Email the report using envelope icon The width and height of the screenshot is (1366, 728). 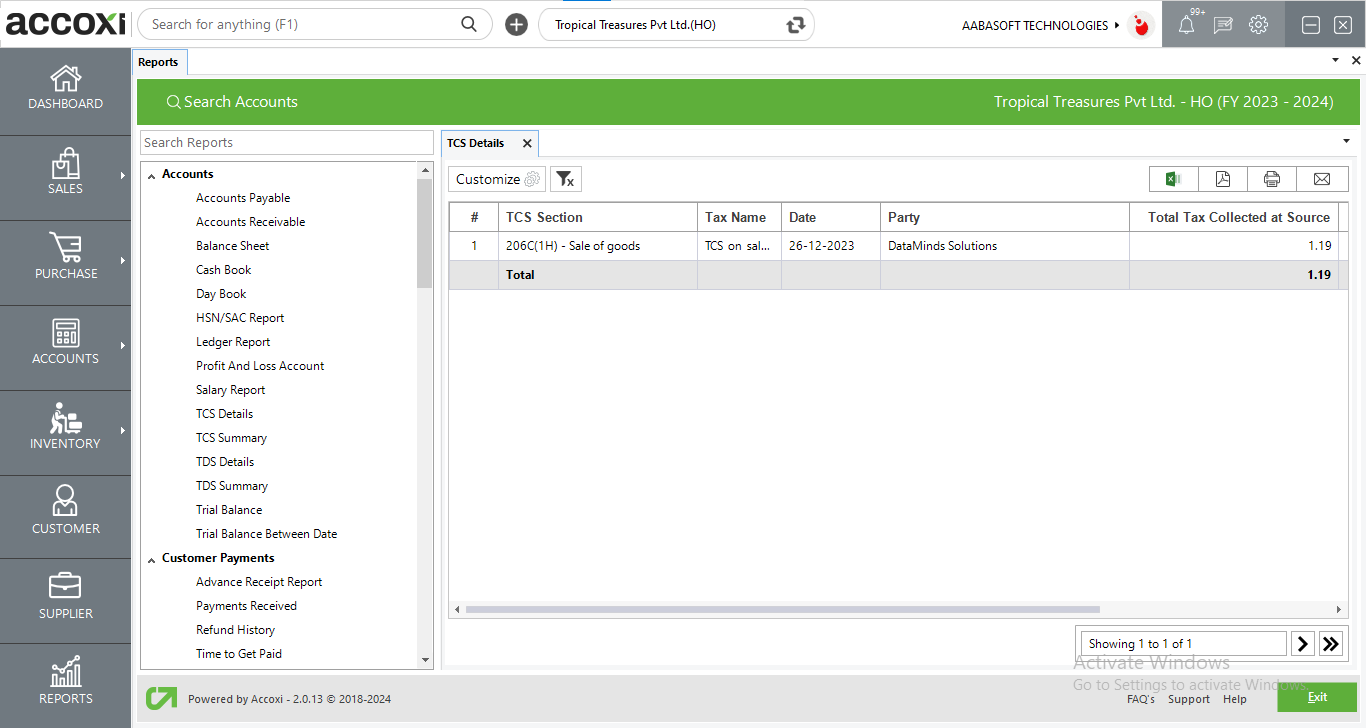1322,179
